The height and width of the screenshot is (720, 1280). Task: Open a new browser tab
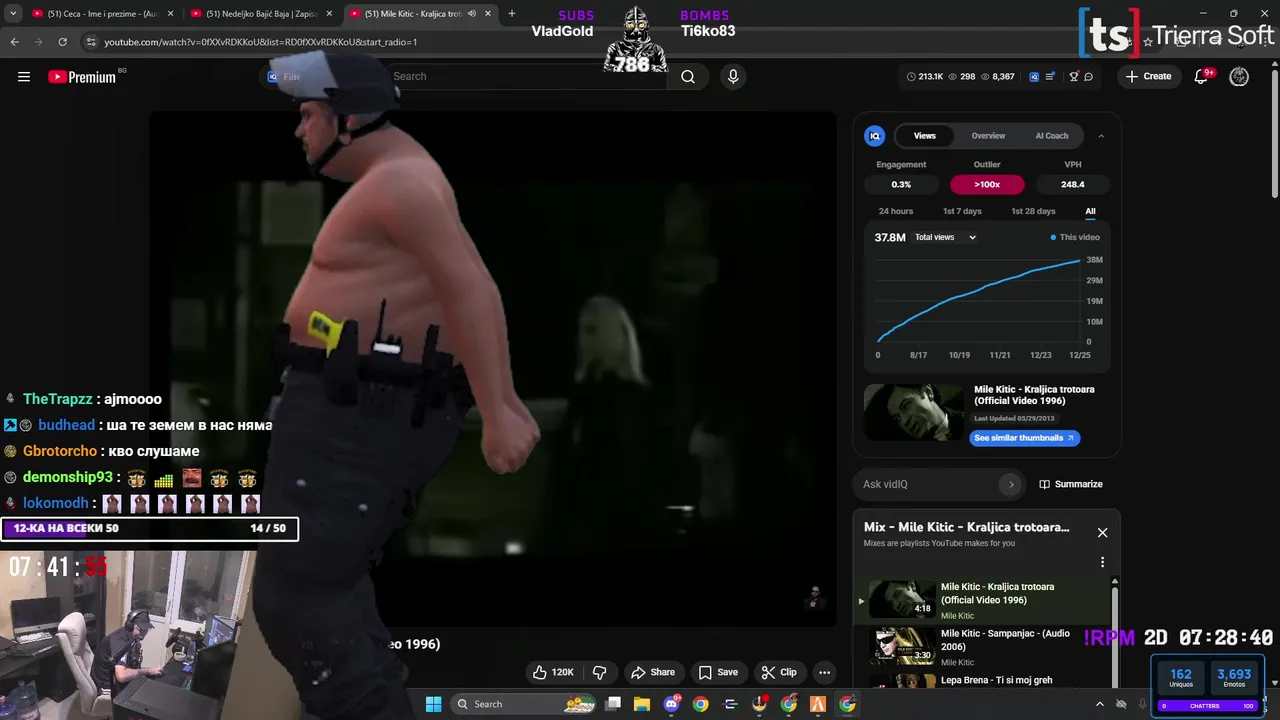[511, 14]
